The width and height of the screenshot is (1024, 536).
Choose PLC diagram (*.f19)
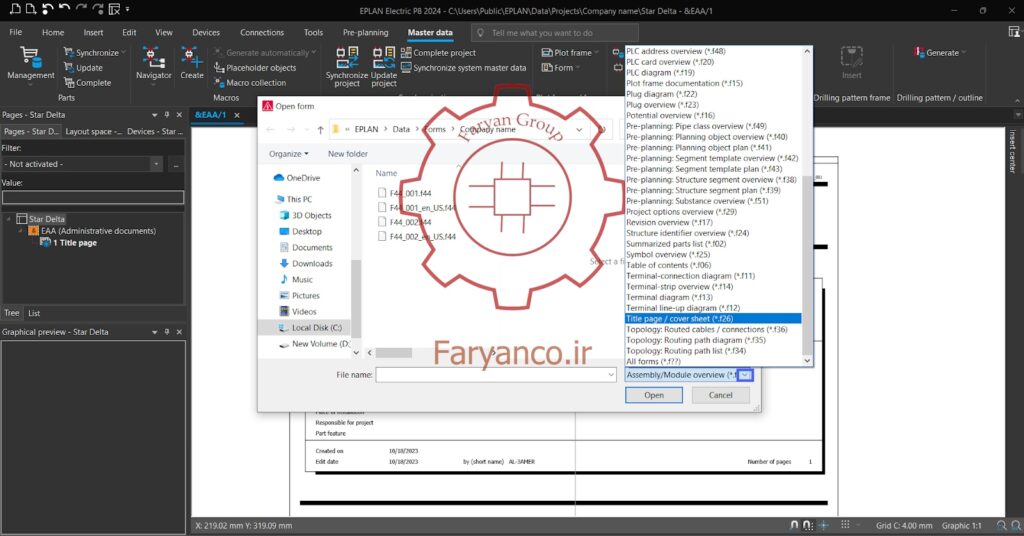(712, 72)
